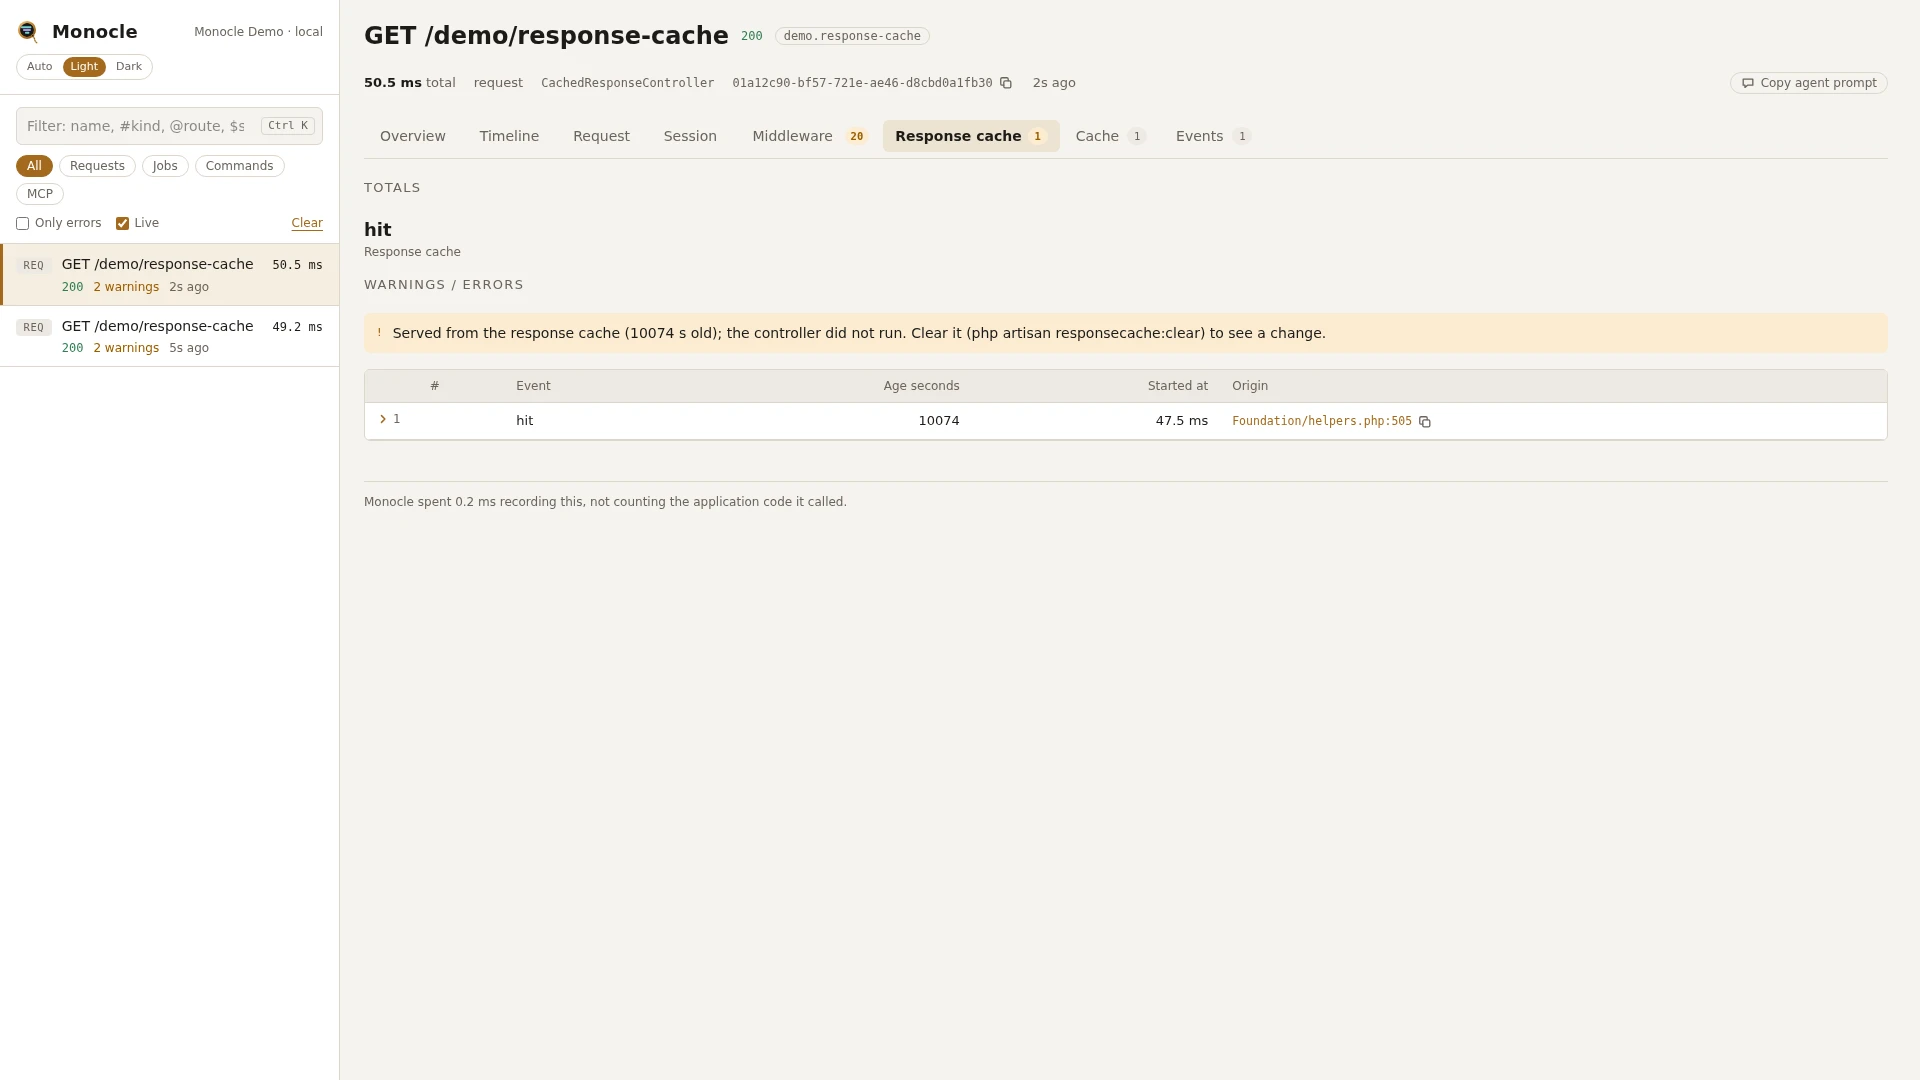The image size is (1920, 1080).
Task: Open the Overview tab
Action: pos(413,136)
